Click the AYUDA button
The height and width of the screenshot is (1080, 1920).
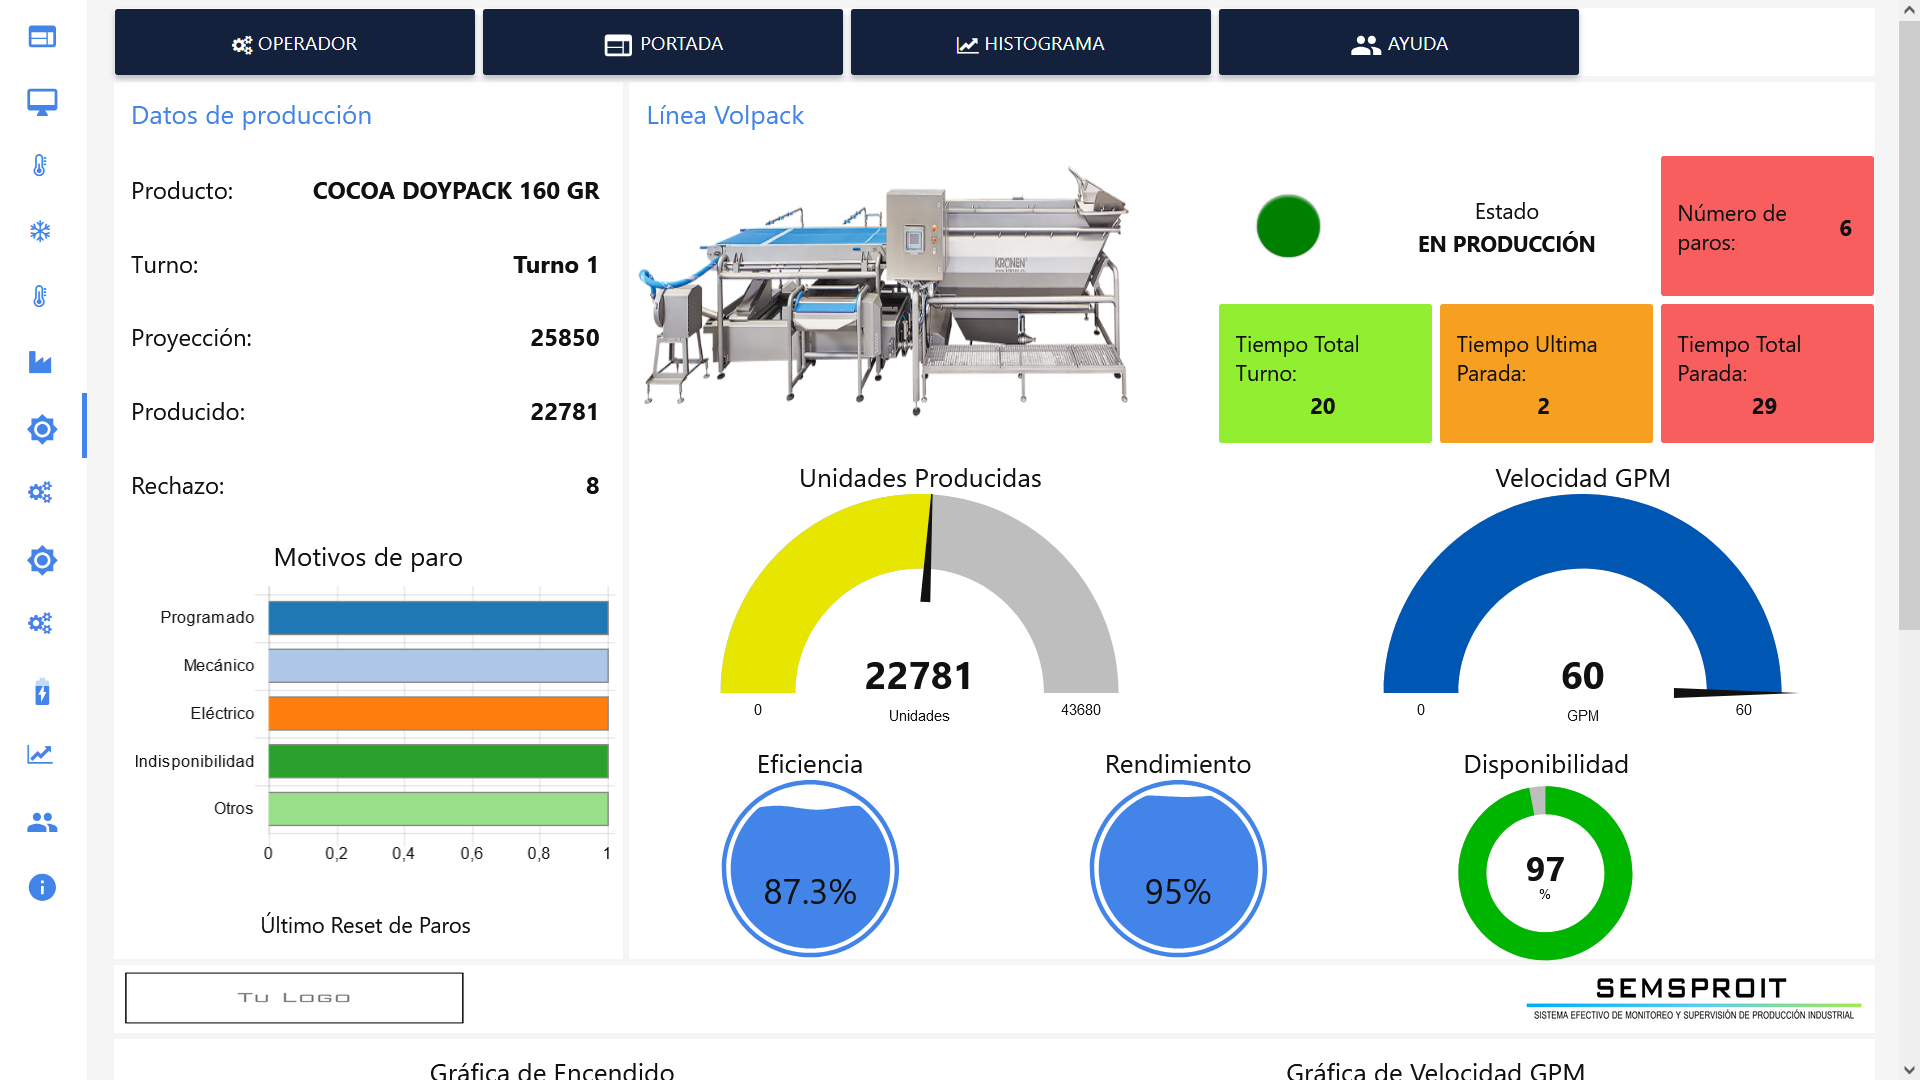click(1398, 43)
